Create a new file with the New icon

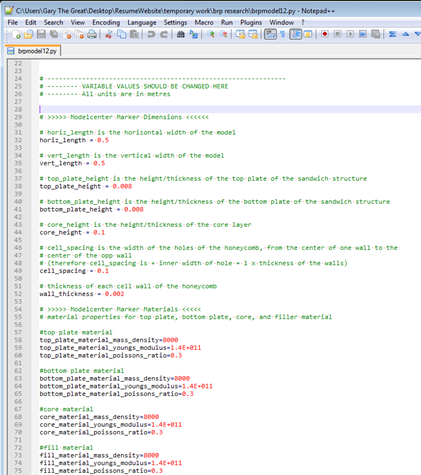coord(16,34)
